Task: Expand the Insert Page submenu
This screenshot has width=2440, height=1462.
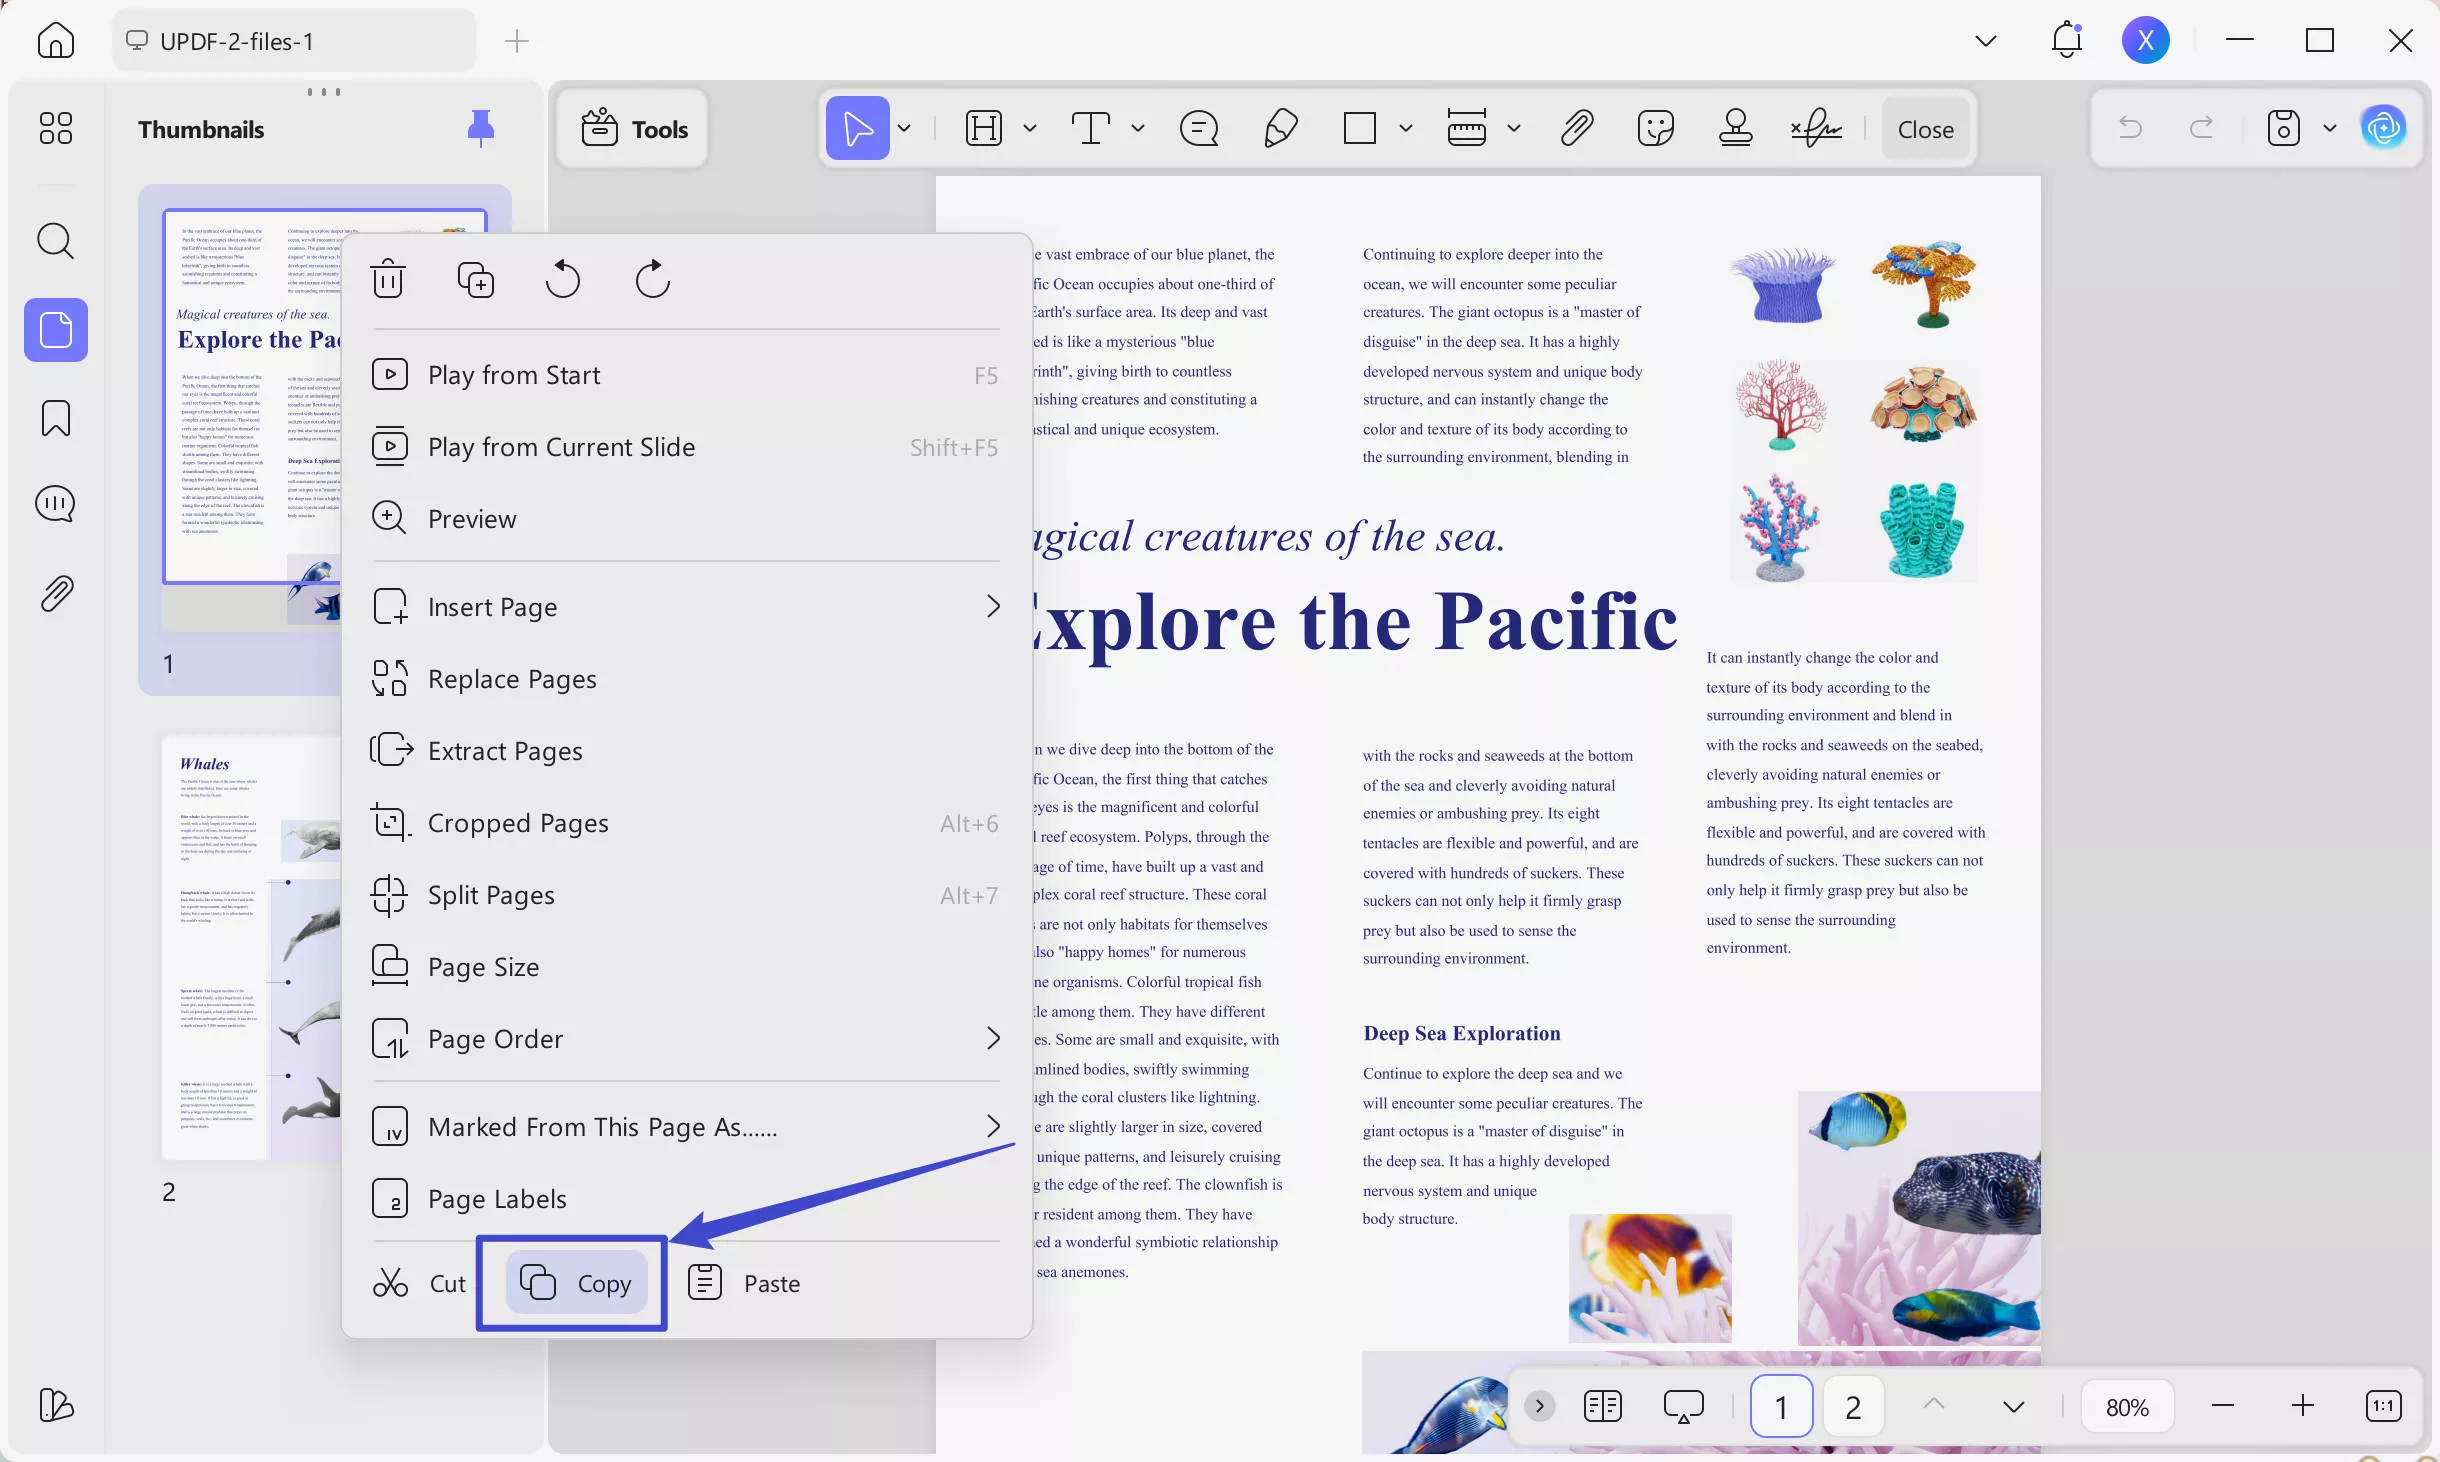Action: pyautogui.click(x=686, y=606)
